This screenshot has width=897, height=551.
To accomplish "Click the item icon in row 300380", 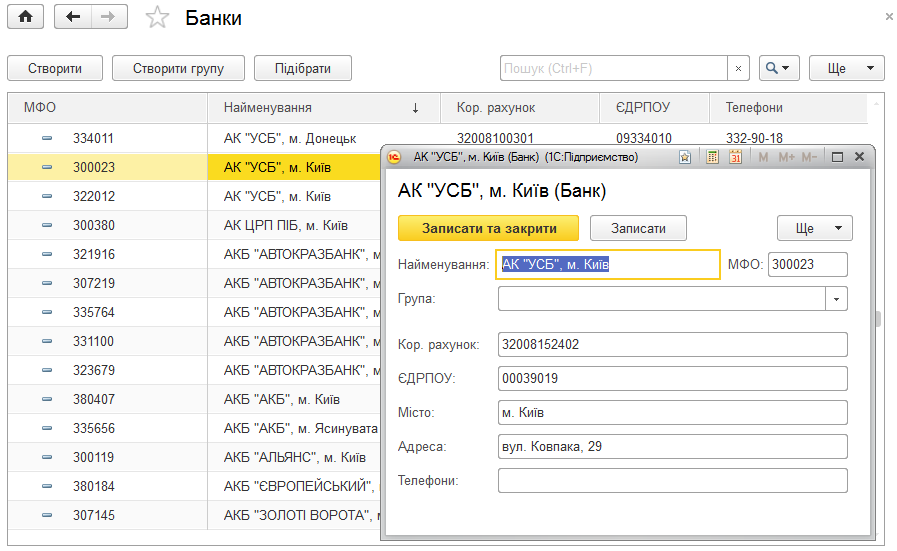I will click(x=47, y=225).
